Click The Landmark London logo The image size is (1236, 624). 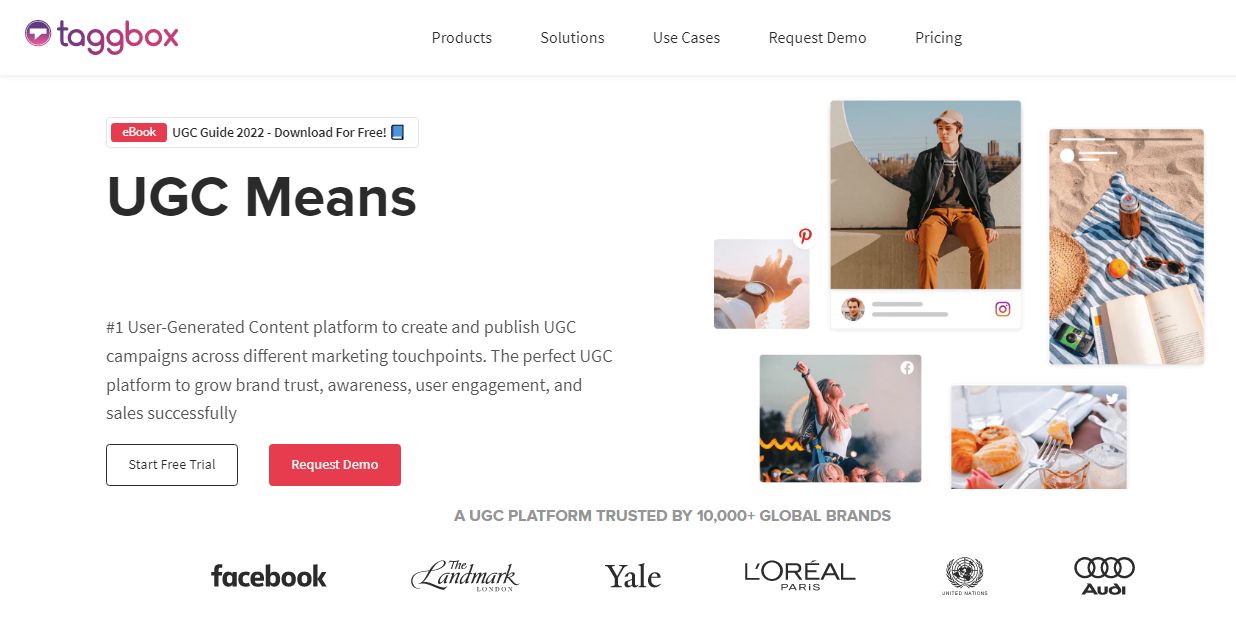(x=465, y=576)
